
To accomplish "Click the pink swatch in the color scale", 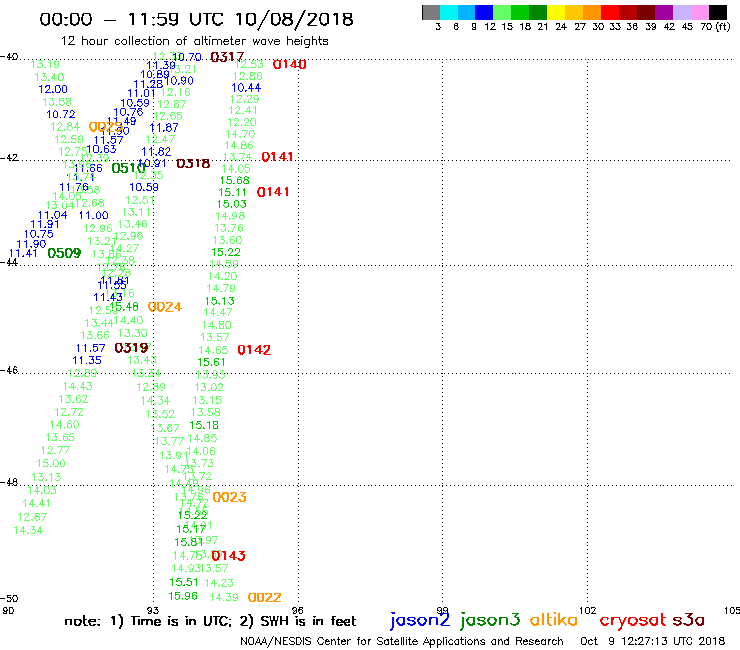I will [x=700, y=12].
